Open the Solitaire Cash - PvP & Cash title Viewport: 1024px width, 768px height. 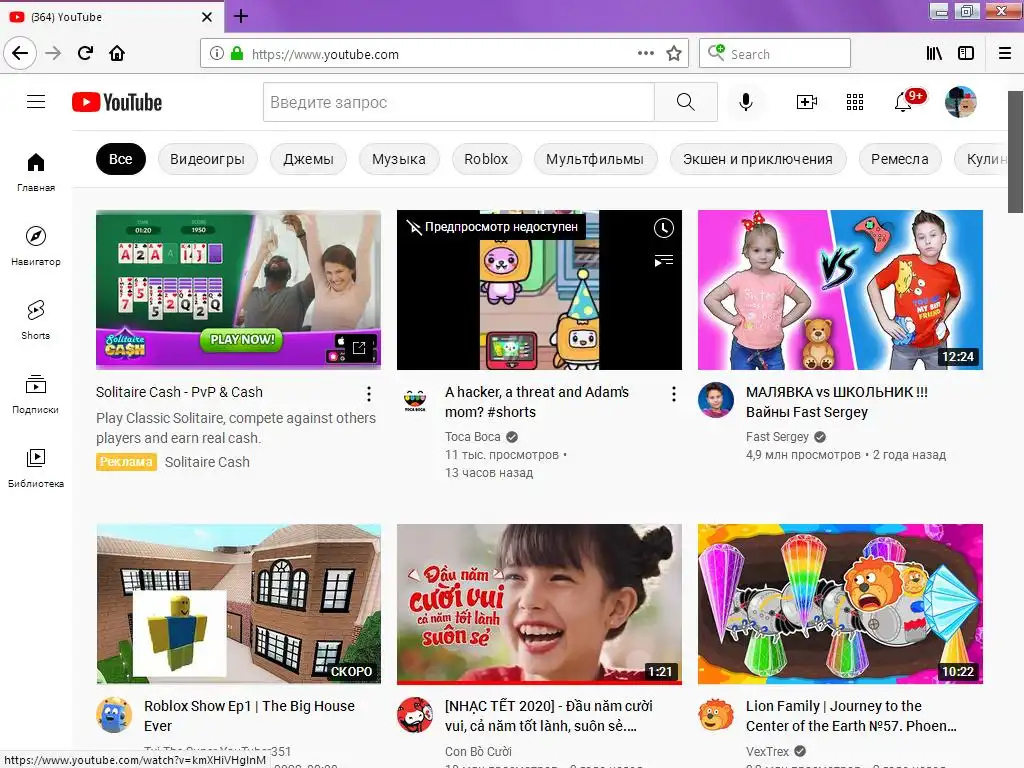[x=180, y=392]
